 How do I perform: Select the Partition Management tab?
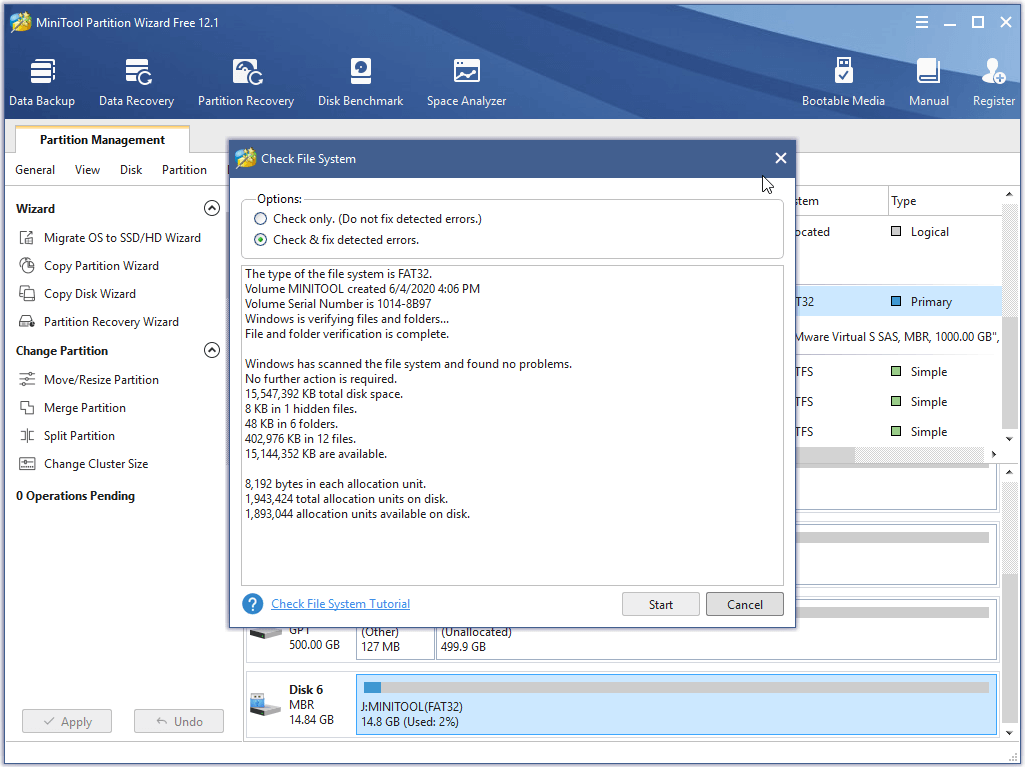click(102, 139)
